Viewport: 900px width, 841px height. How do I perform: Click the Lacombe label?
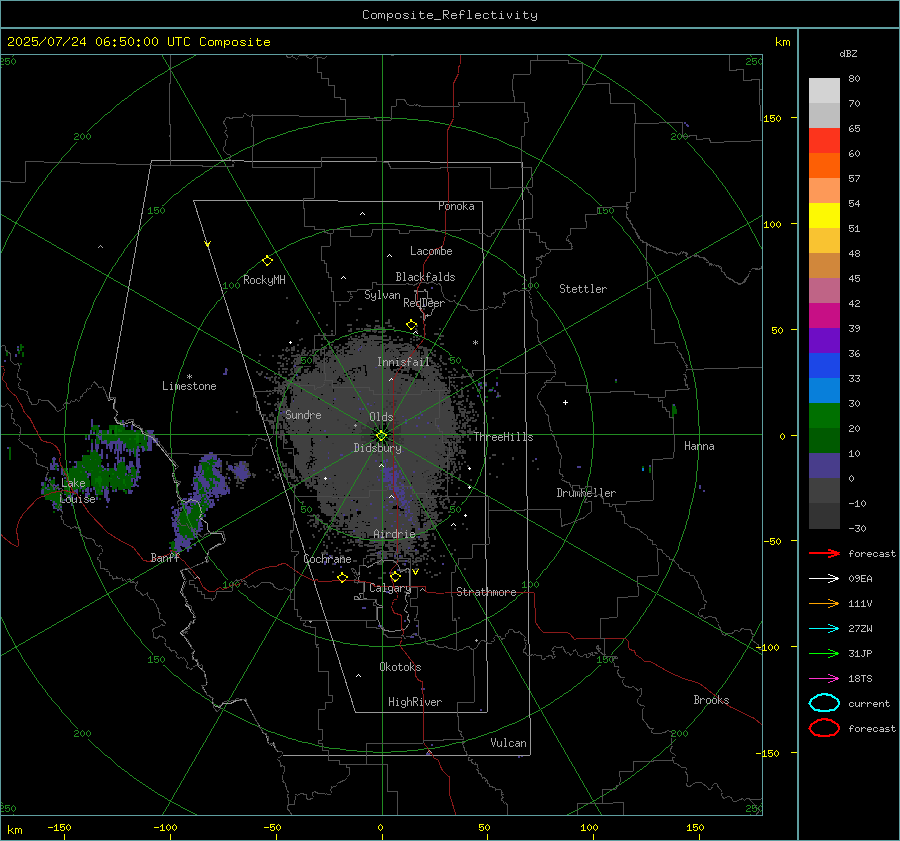431,251
